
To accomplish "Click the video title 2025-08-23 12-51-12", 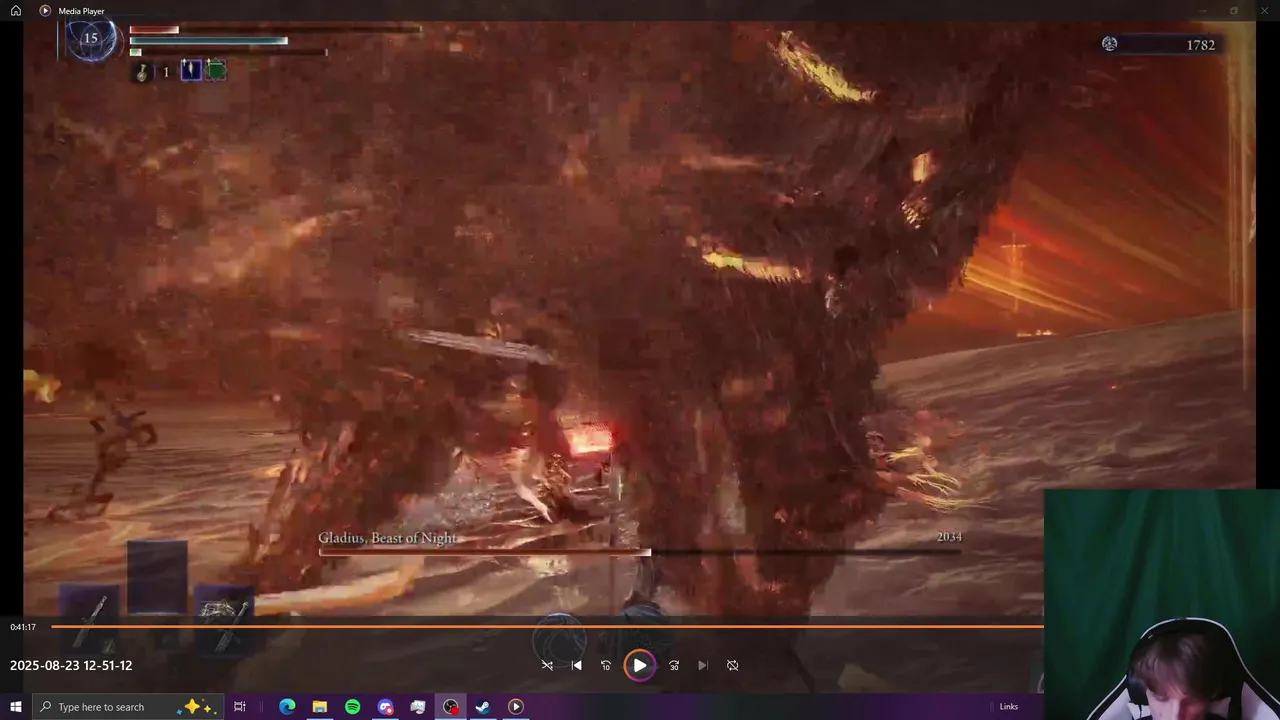I will pyautogui.click(x=71, y=665).
